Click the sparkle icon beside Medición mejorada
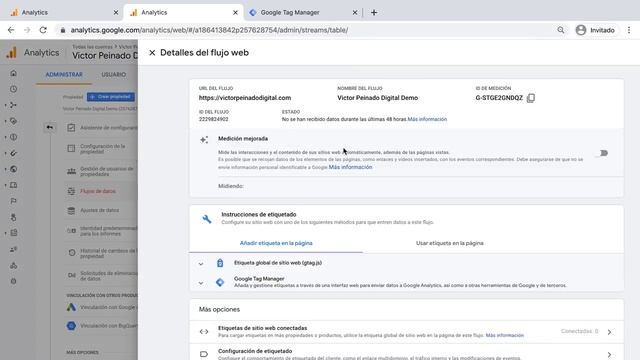 pyautogui.click(x=204, y=140)
